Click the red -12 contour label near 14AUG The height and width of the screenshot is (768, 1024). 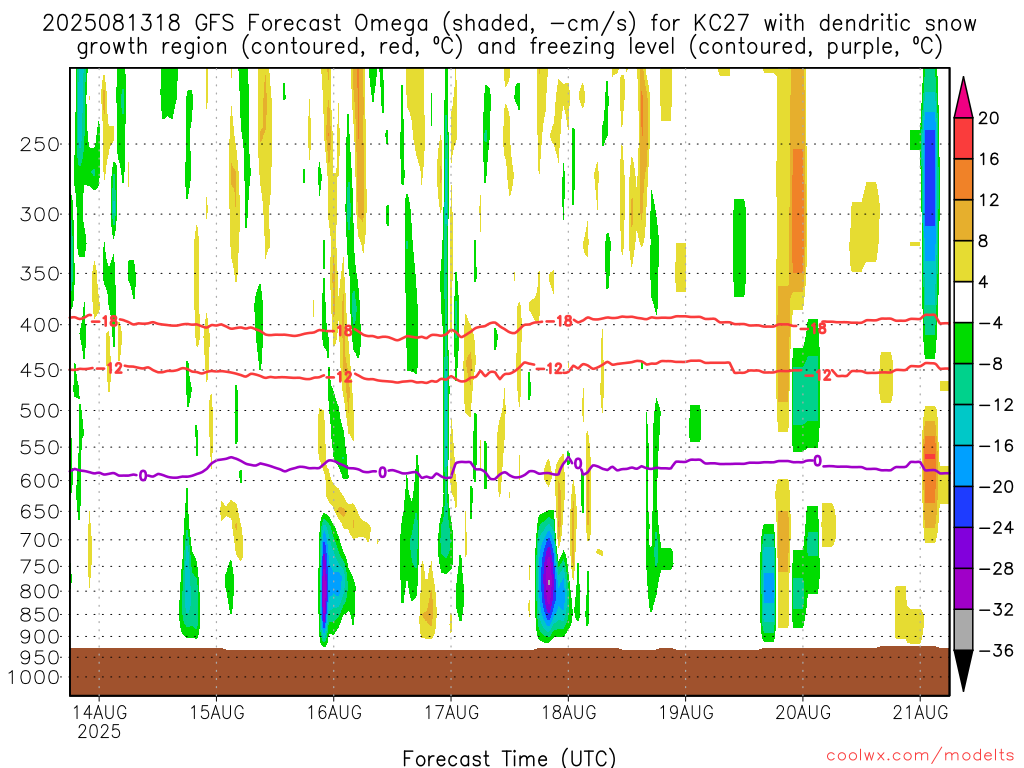pos(110,369)
